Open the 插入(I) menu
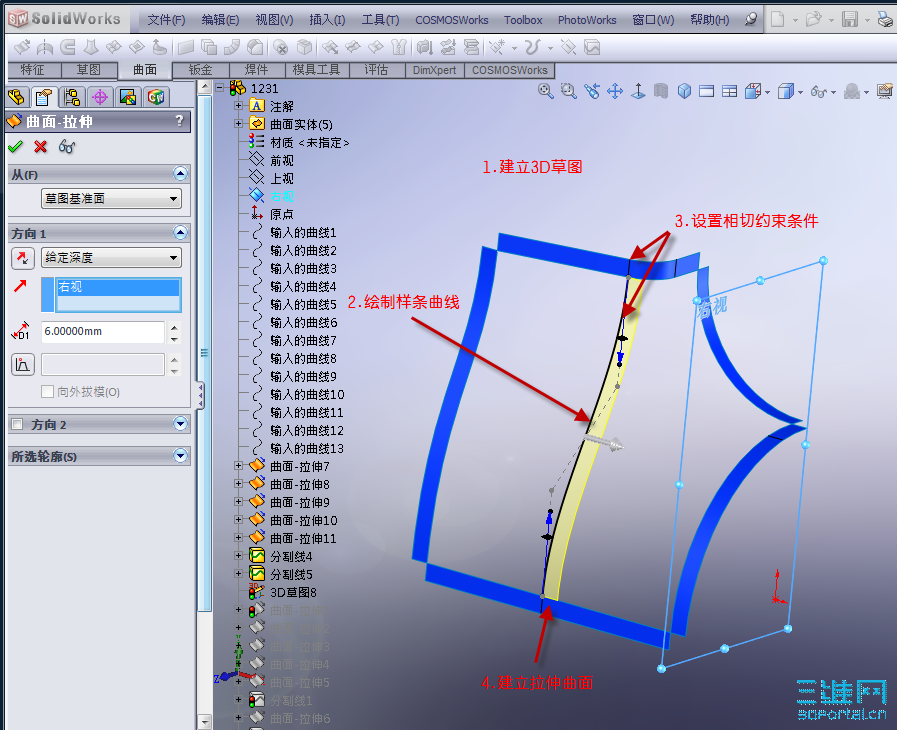This screenshot has width=897, height=730. pos(327,20)
